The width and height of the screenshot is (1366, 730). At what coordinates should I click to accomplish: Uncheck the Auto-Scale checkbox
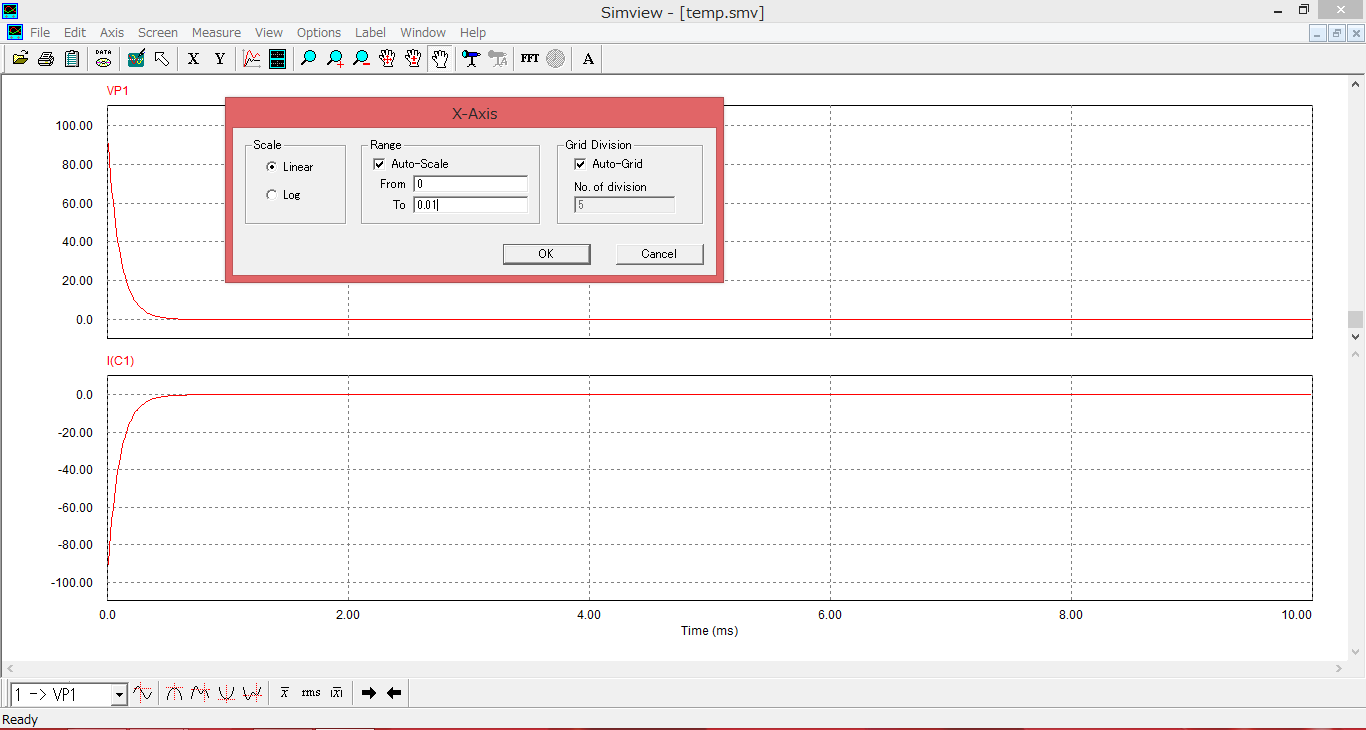(379, 164)
